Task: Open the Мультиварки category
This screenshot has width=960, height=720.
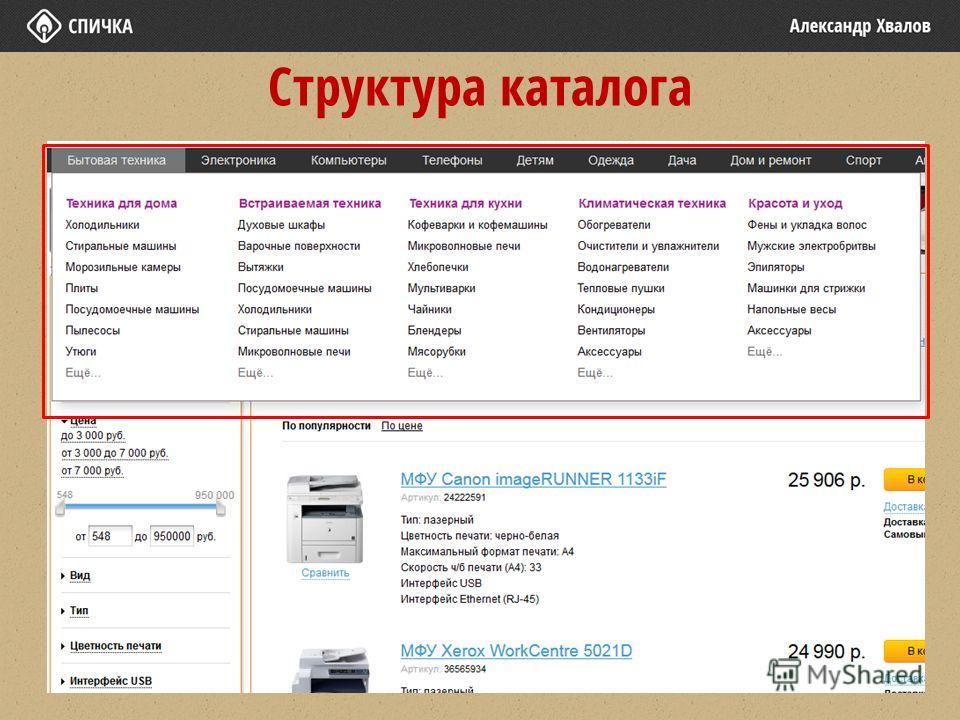Action: 441,288
